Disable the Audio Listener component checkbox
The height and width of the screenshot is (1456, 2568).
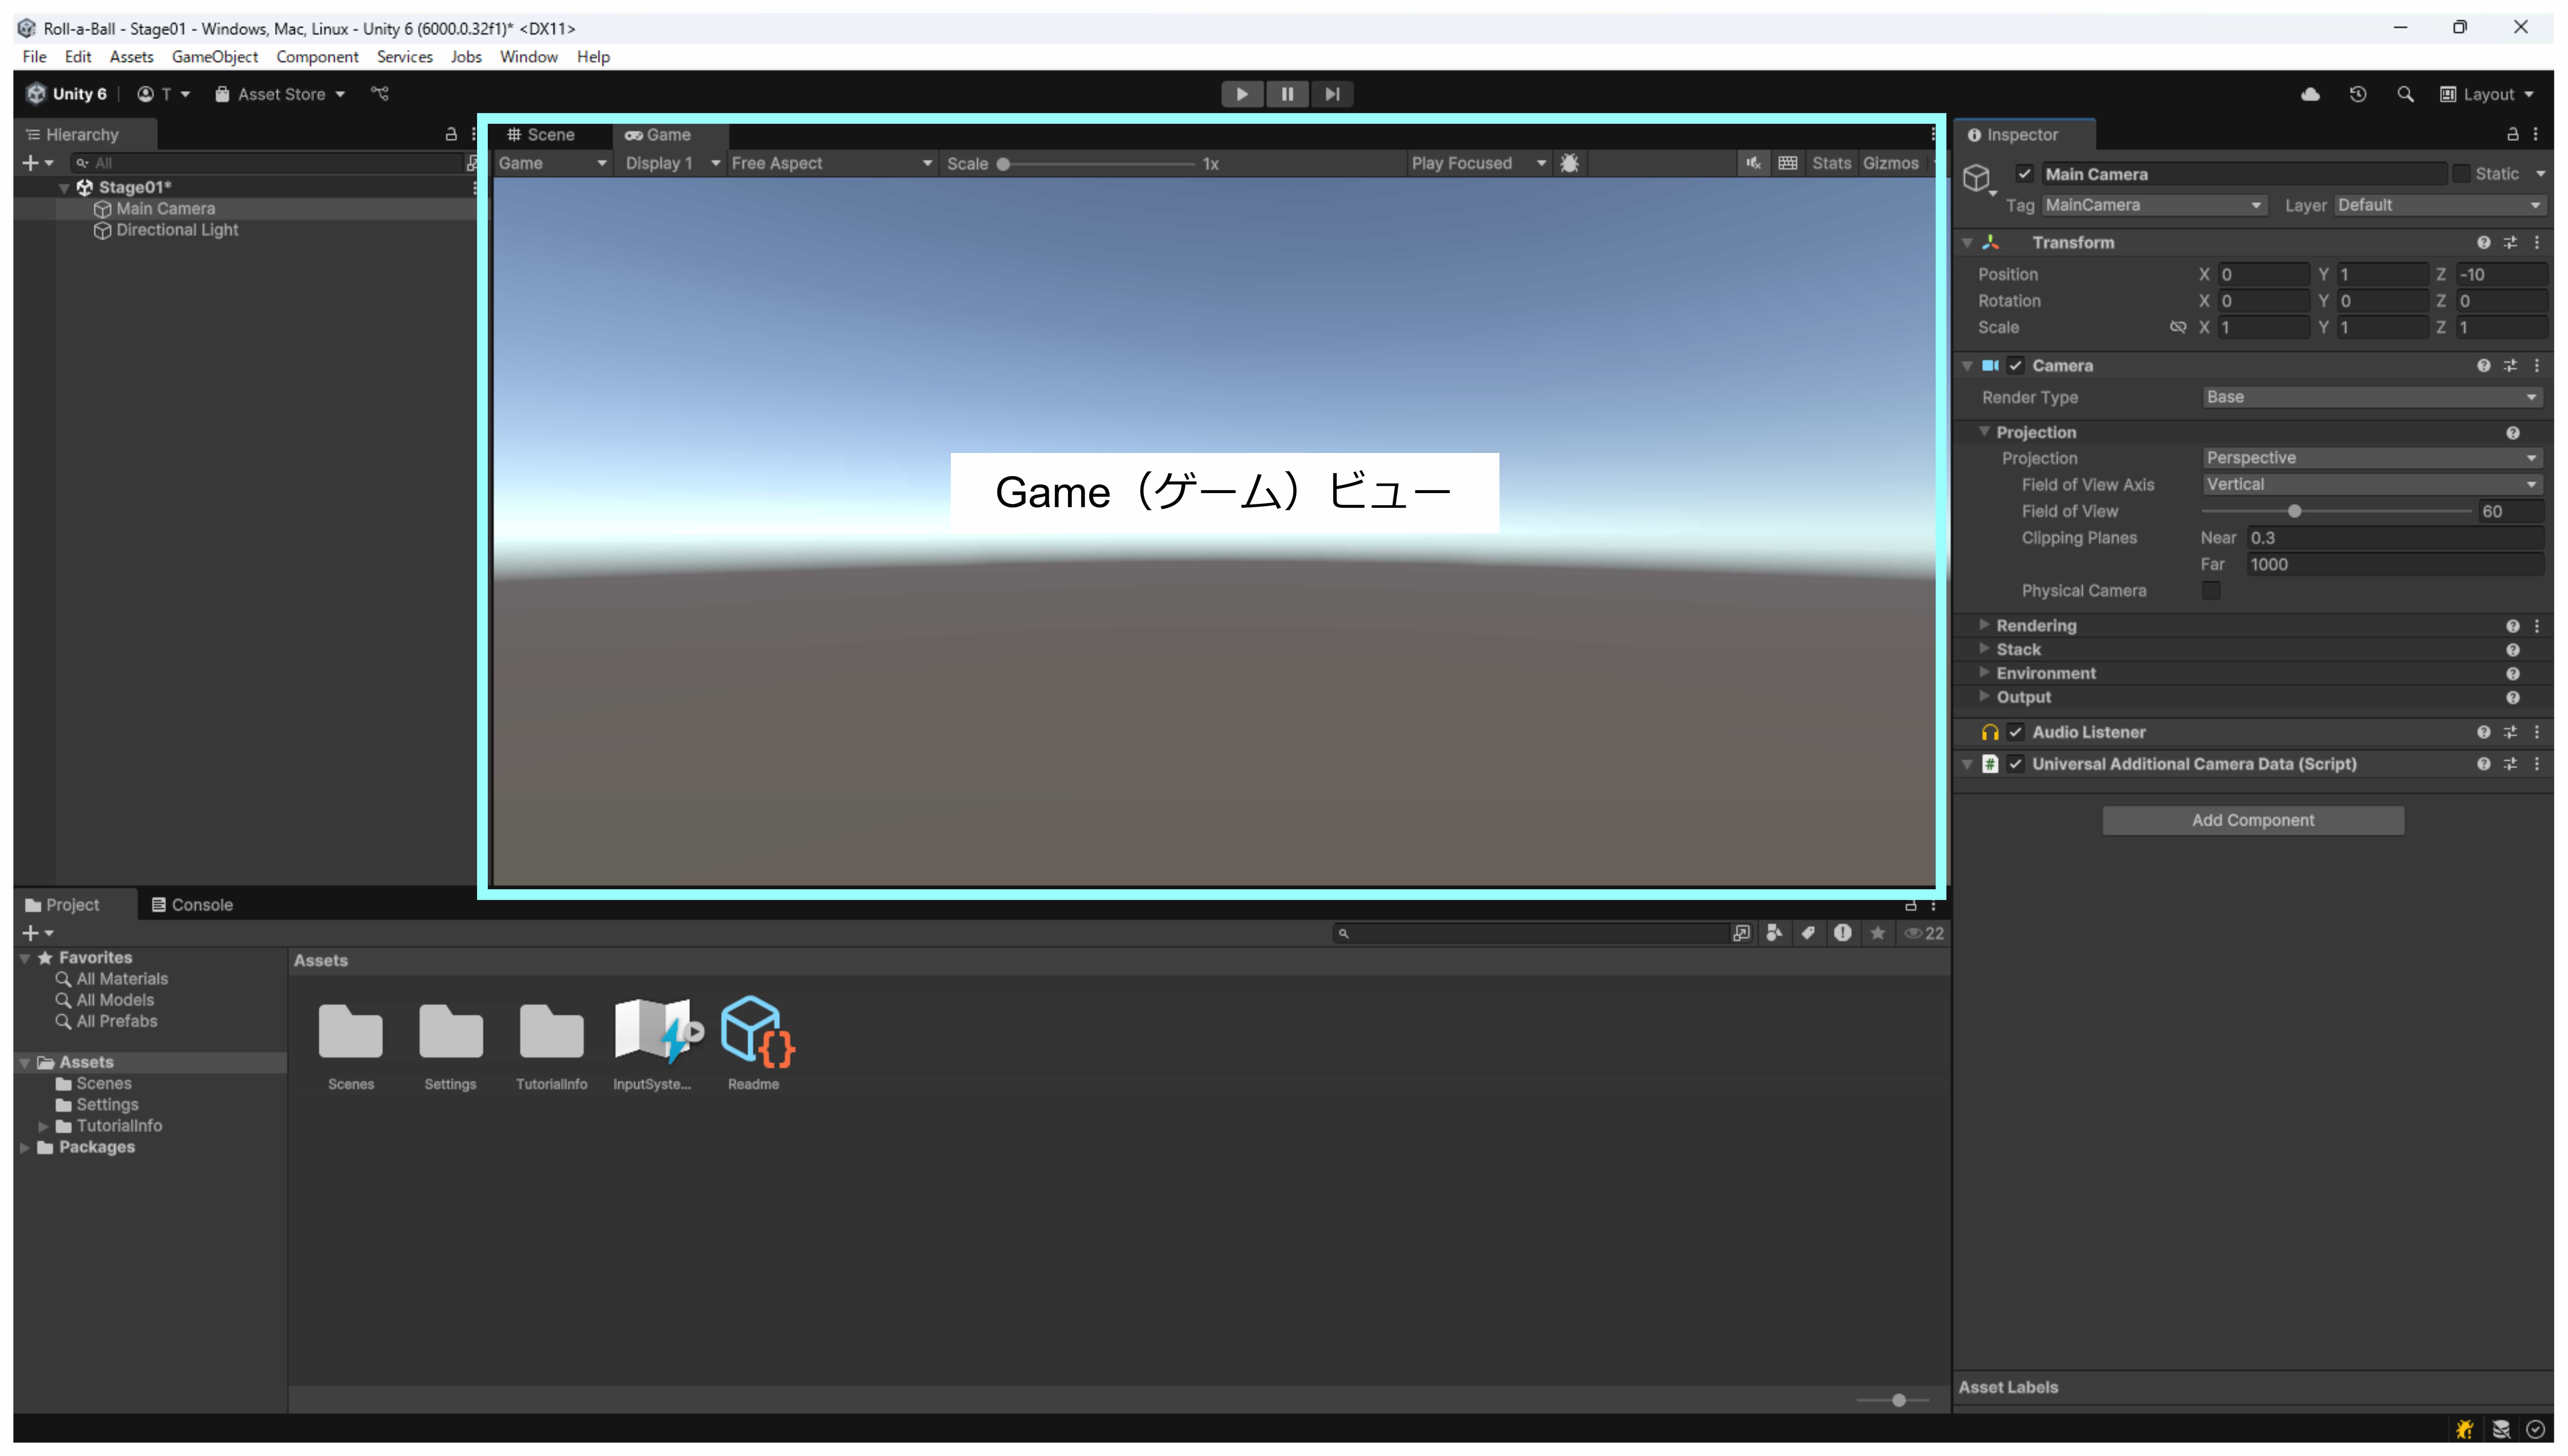2015,732
